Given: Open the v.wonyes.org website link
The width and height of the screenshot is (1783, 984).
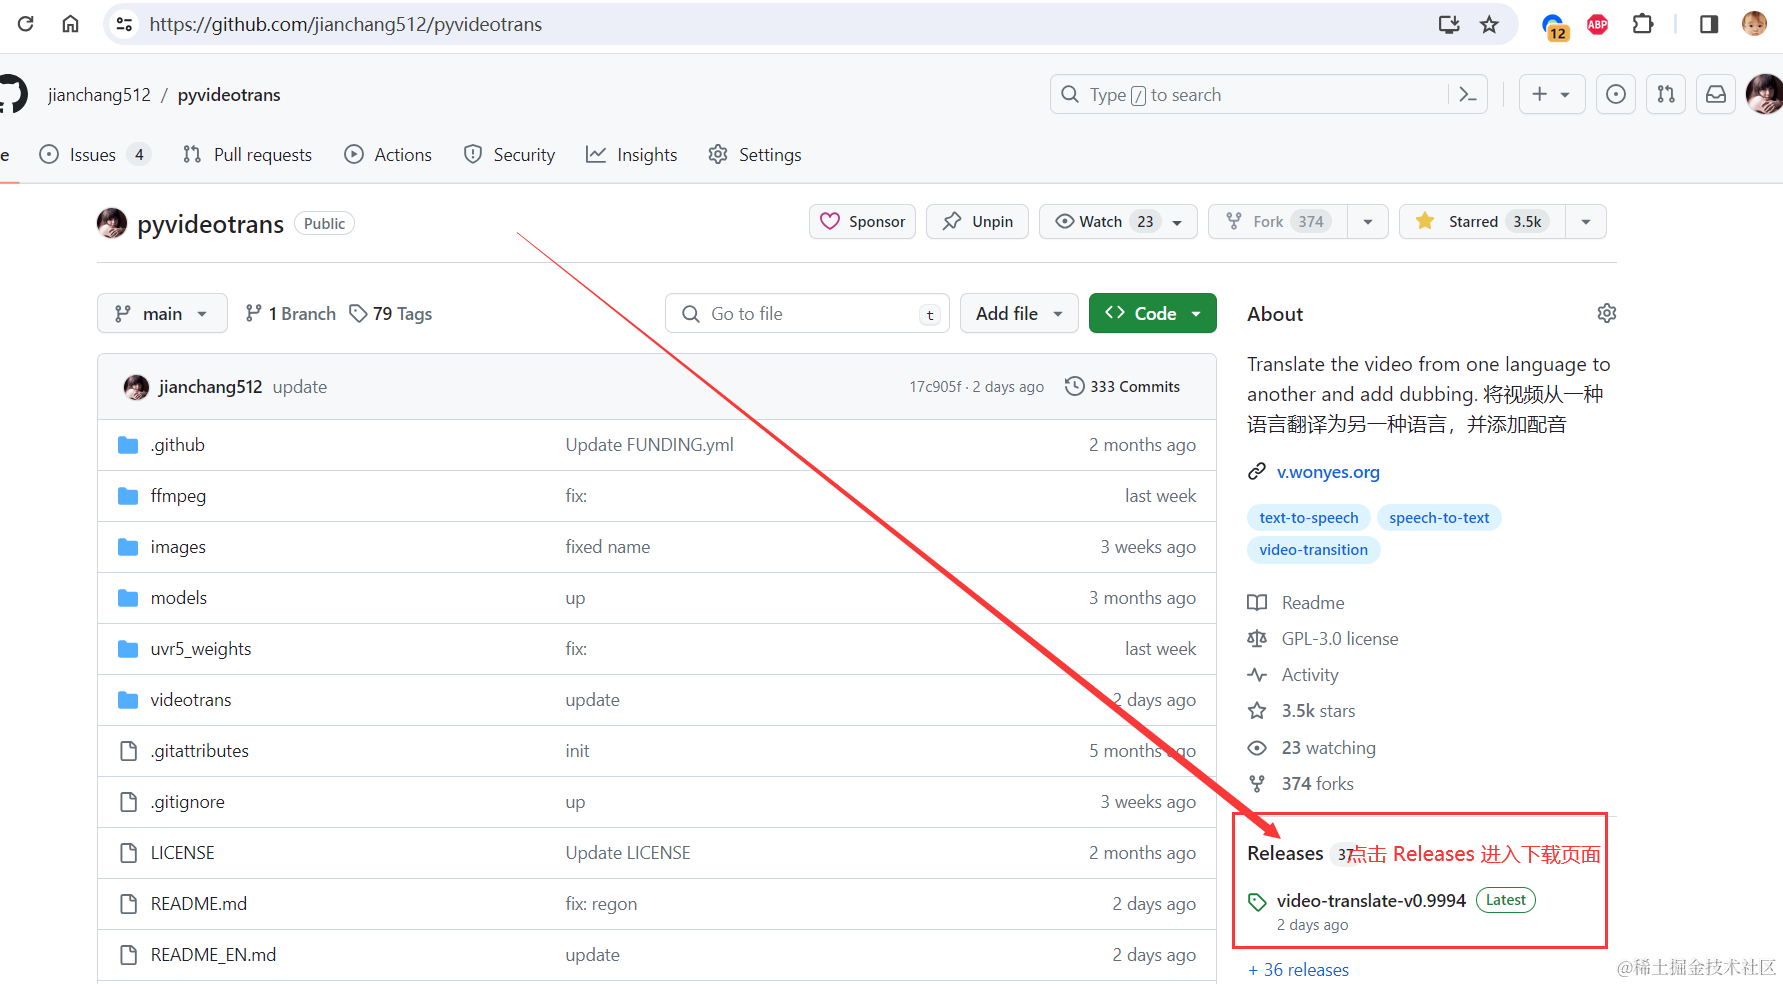Looking at the screenshot, I should tap(1327, 472).
